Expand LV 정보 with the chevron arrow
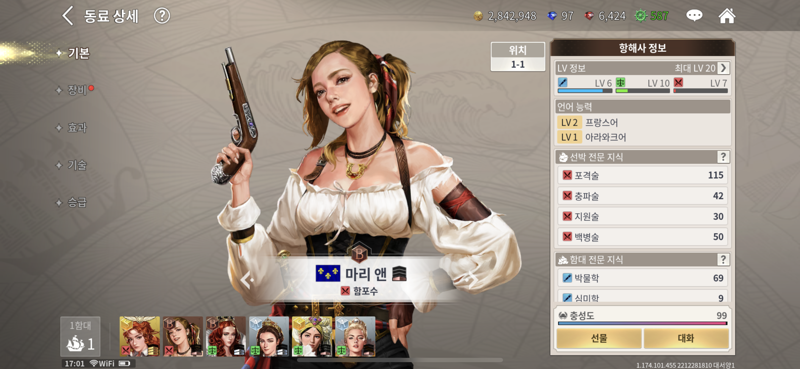 click(x=723, y=68)
